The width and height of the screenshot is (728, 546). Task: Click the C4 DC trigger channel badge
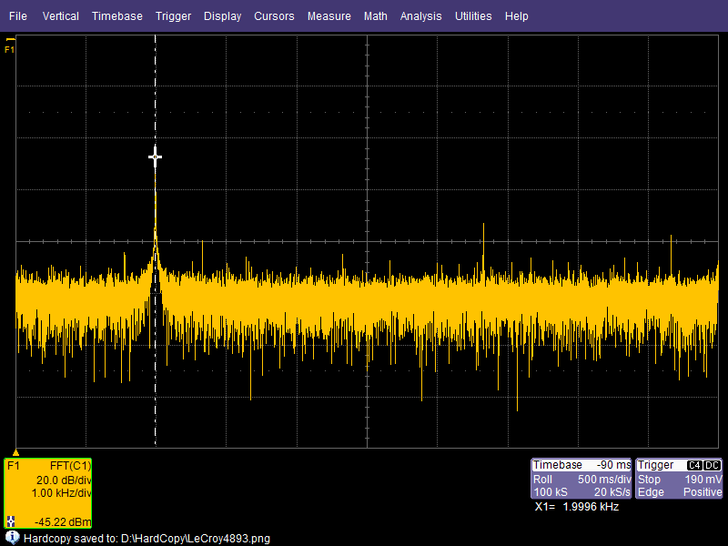tap(703, 466)
